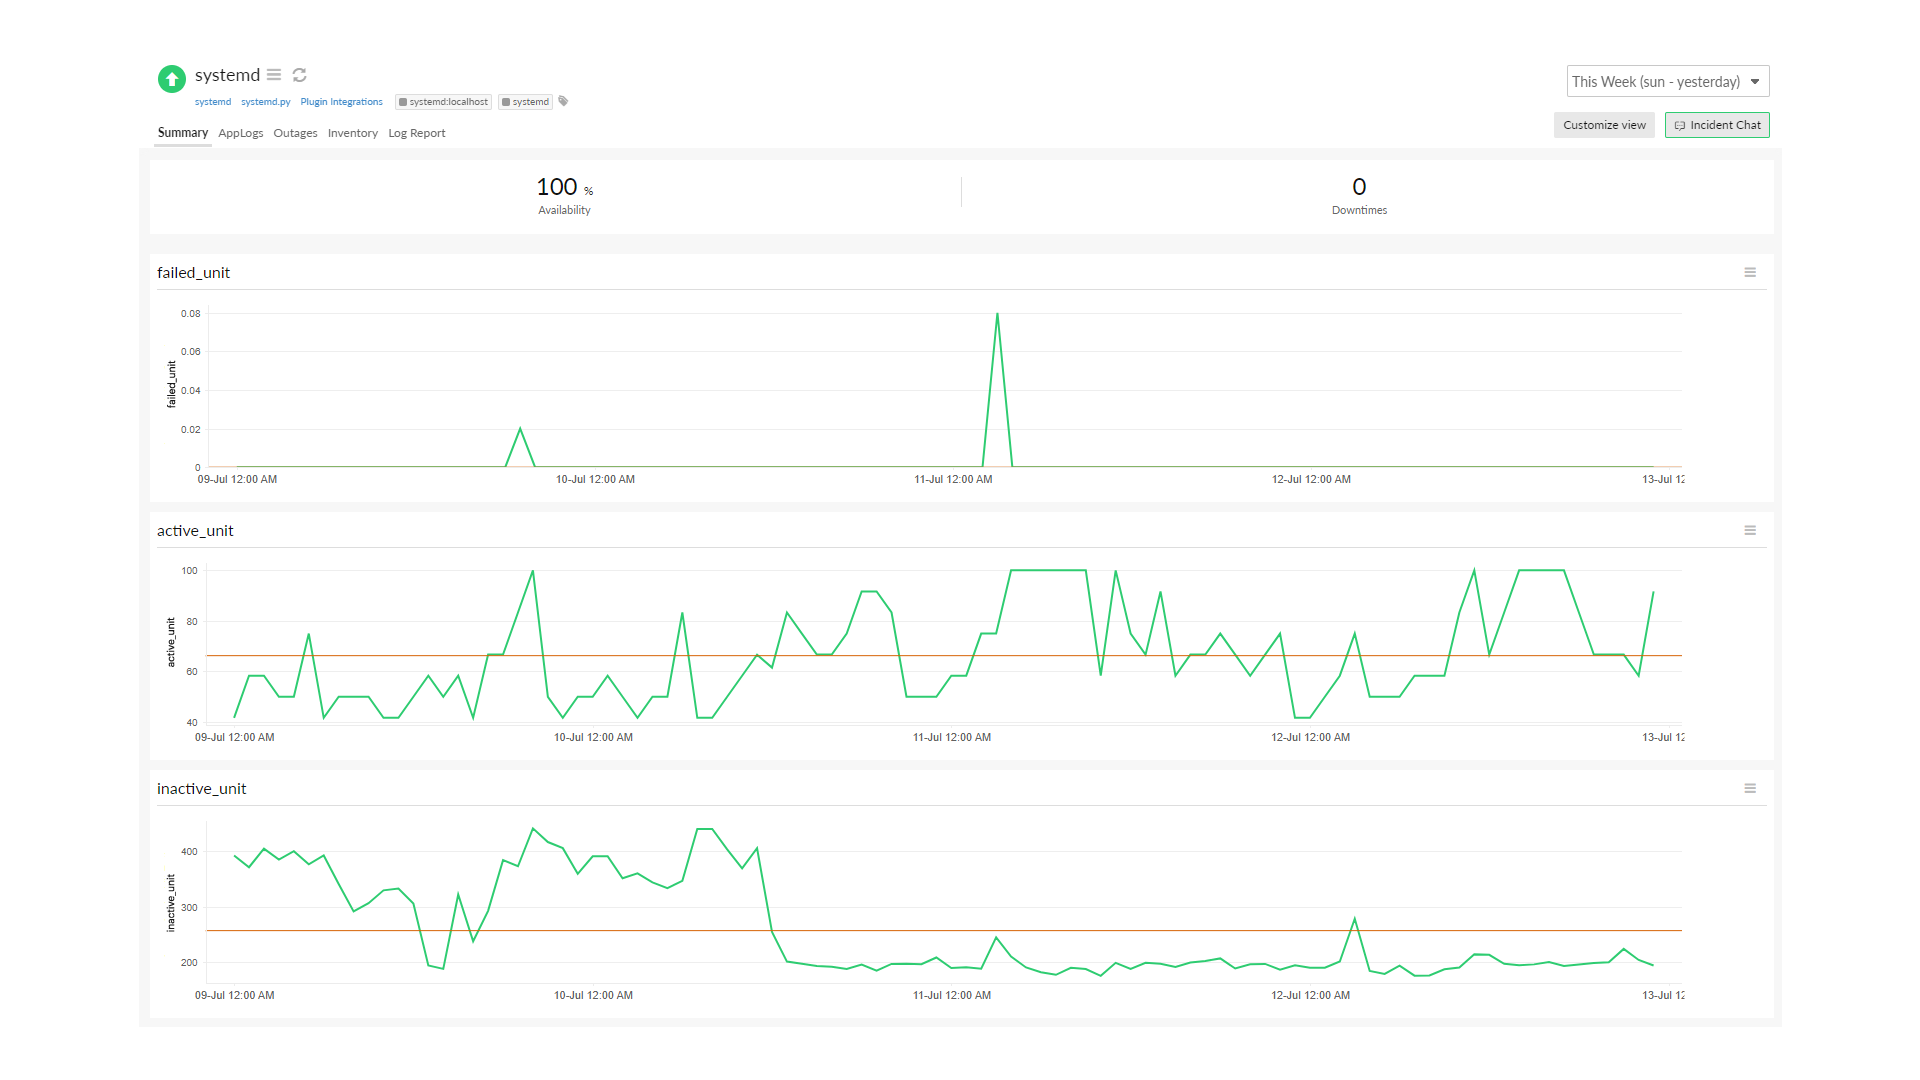
Task: Select the Log Report tab
Action: [x=416, y=133]
